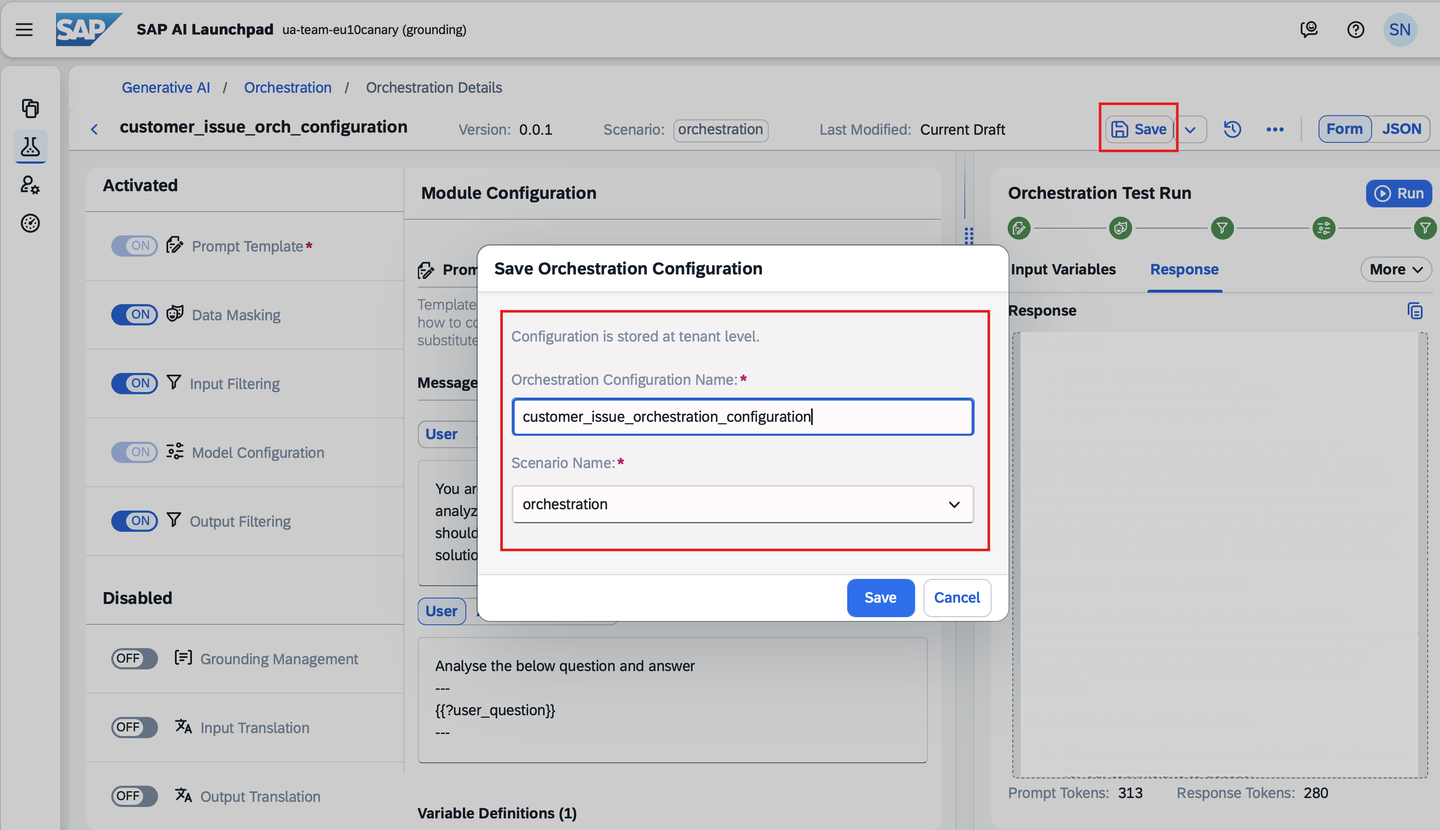Select the second User message role tab
The width and height of the screenshot is (1440, 830).
pyautogui.click(x=441, y=611)
